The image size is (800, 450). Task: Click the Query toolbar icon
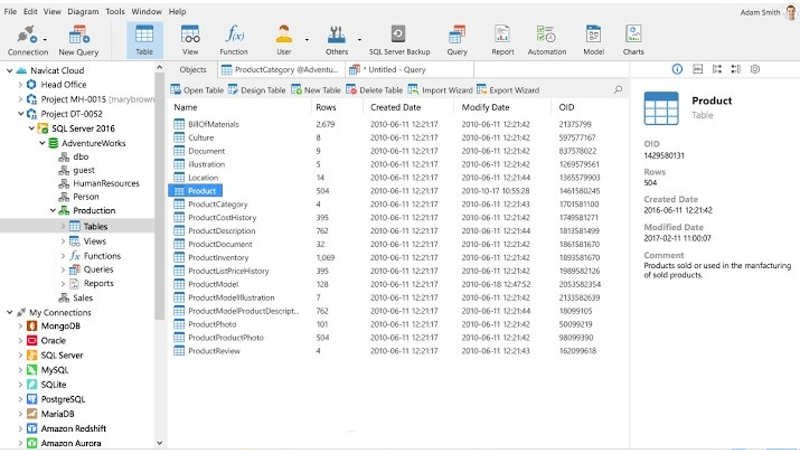(x=457, y=40)
